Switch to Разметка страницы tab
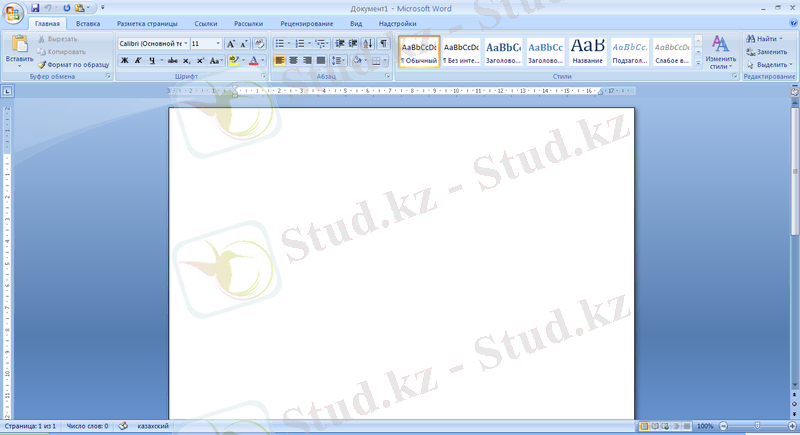Image resolution: width=800 pixels, height=435 pixels. click(147, 23)
